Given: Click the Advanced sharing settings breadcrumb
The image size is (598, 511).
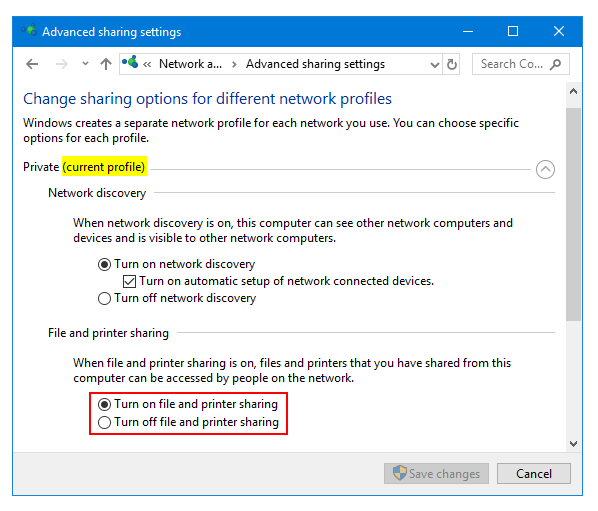Looking at the screenshot, I should pyautogui.click(x=315, y=64).
